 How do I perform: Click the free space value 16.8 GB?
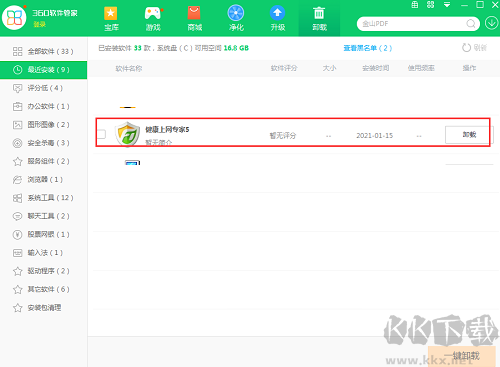pyautogui.click(x=236, y=48)
